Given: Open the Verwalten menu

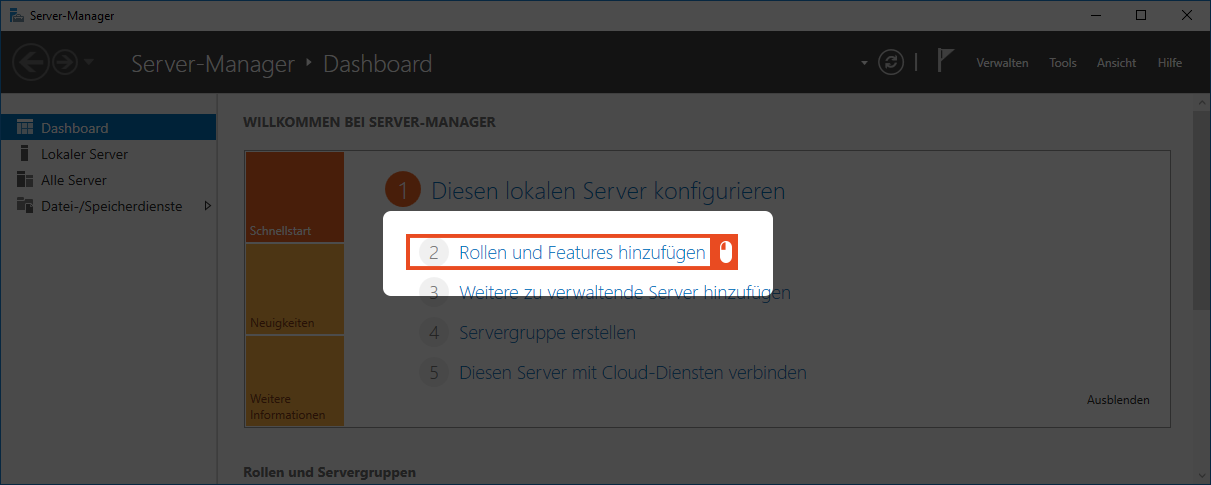Looking at the screenshot, I should 1002,63.
